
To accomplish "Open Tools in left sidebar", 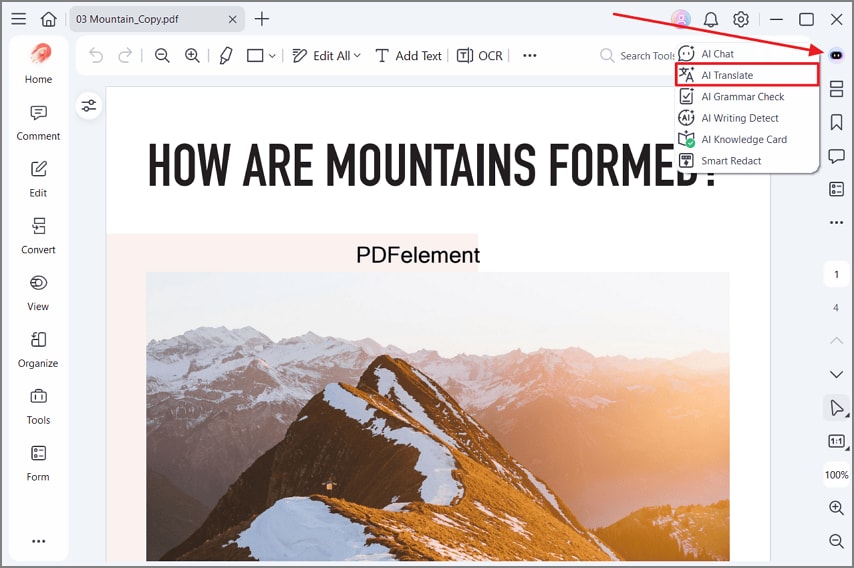I will tap(38, 407).
